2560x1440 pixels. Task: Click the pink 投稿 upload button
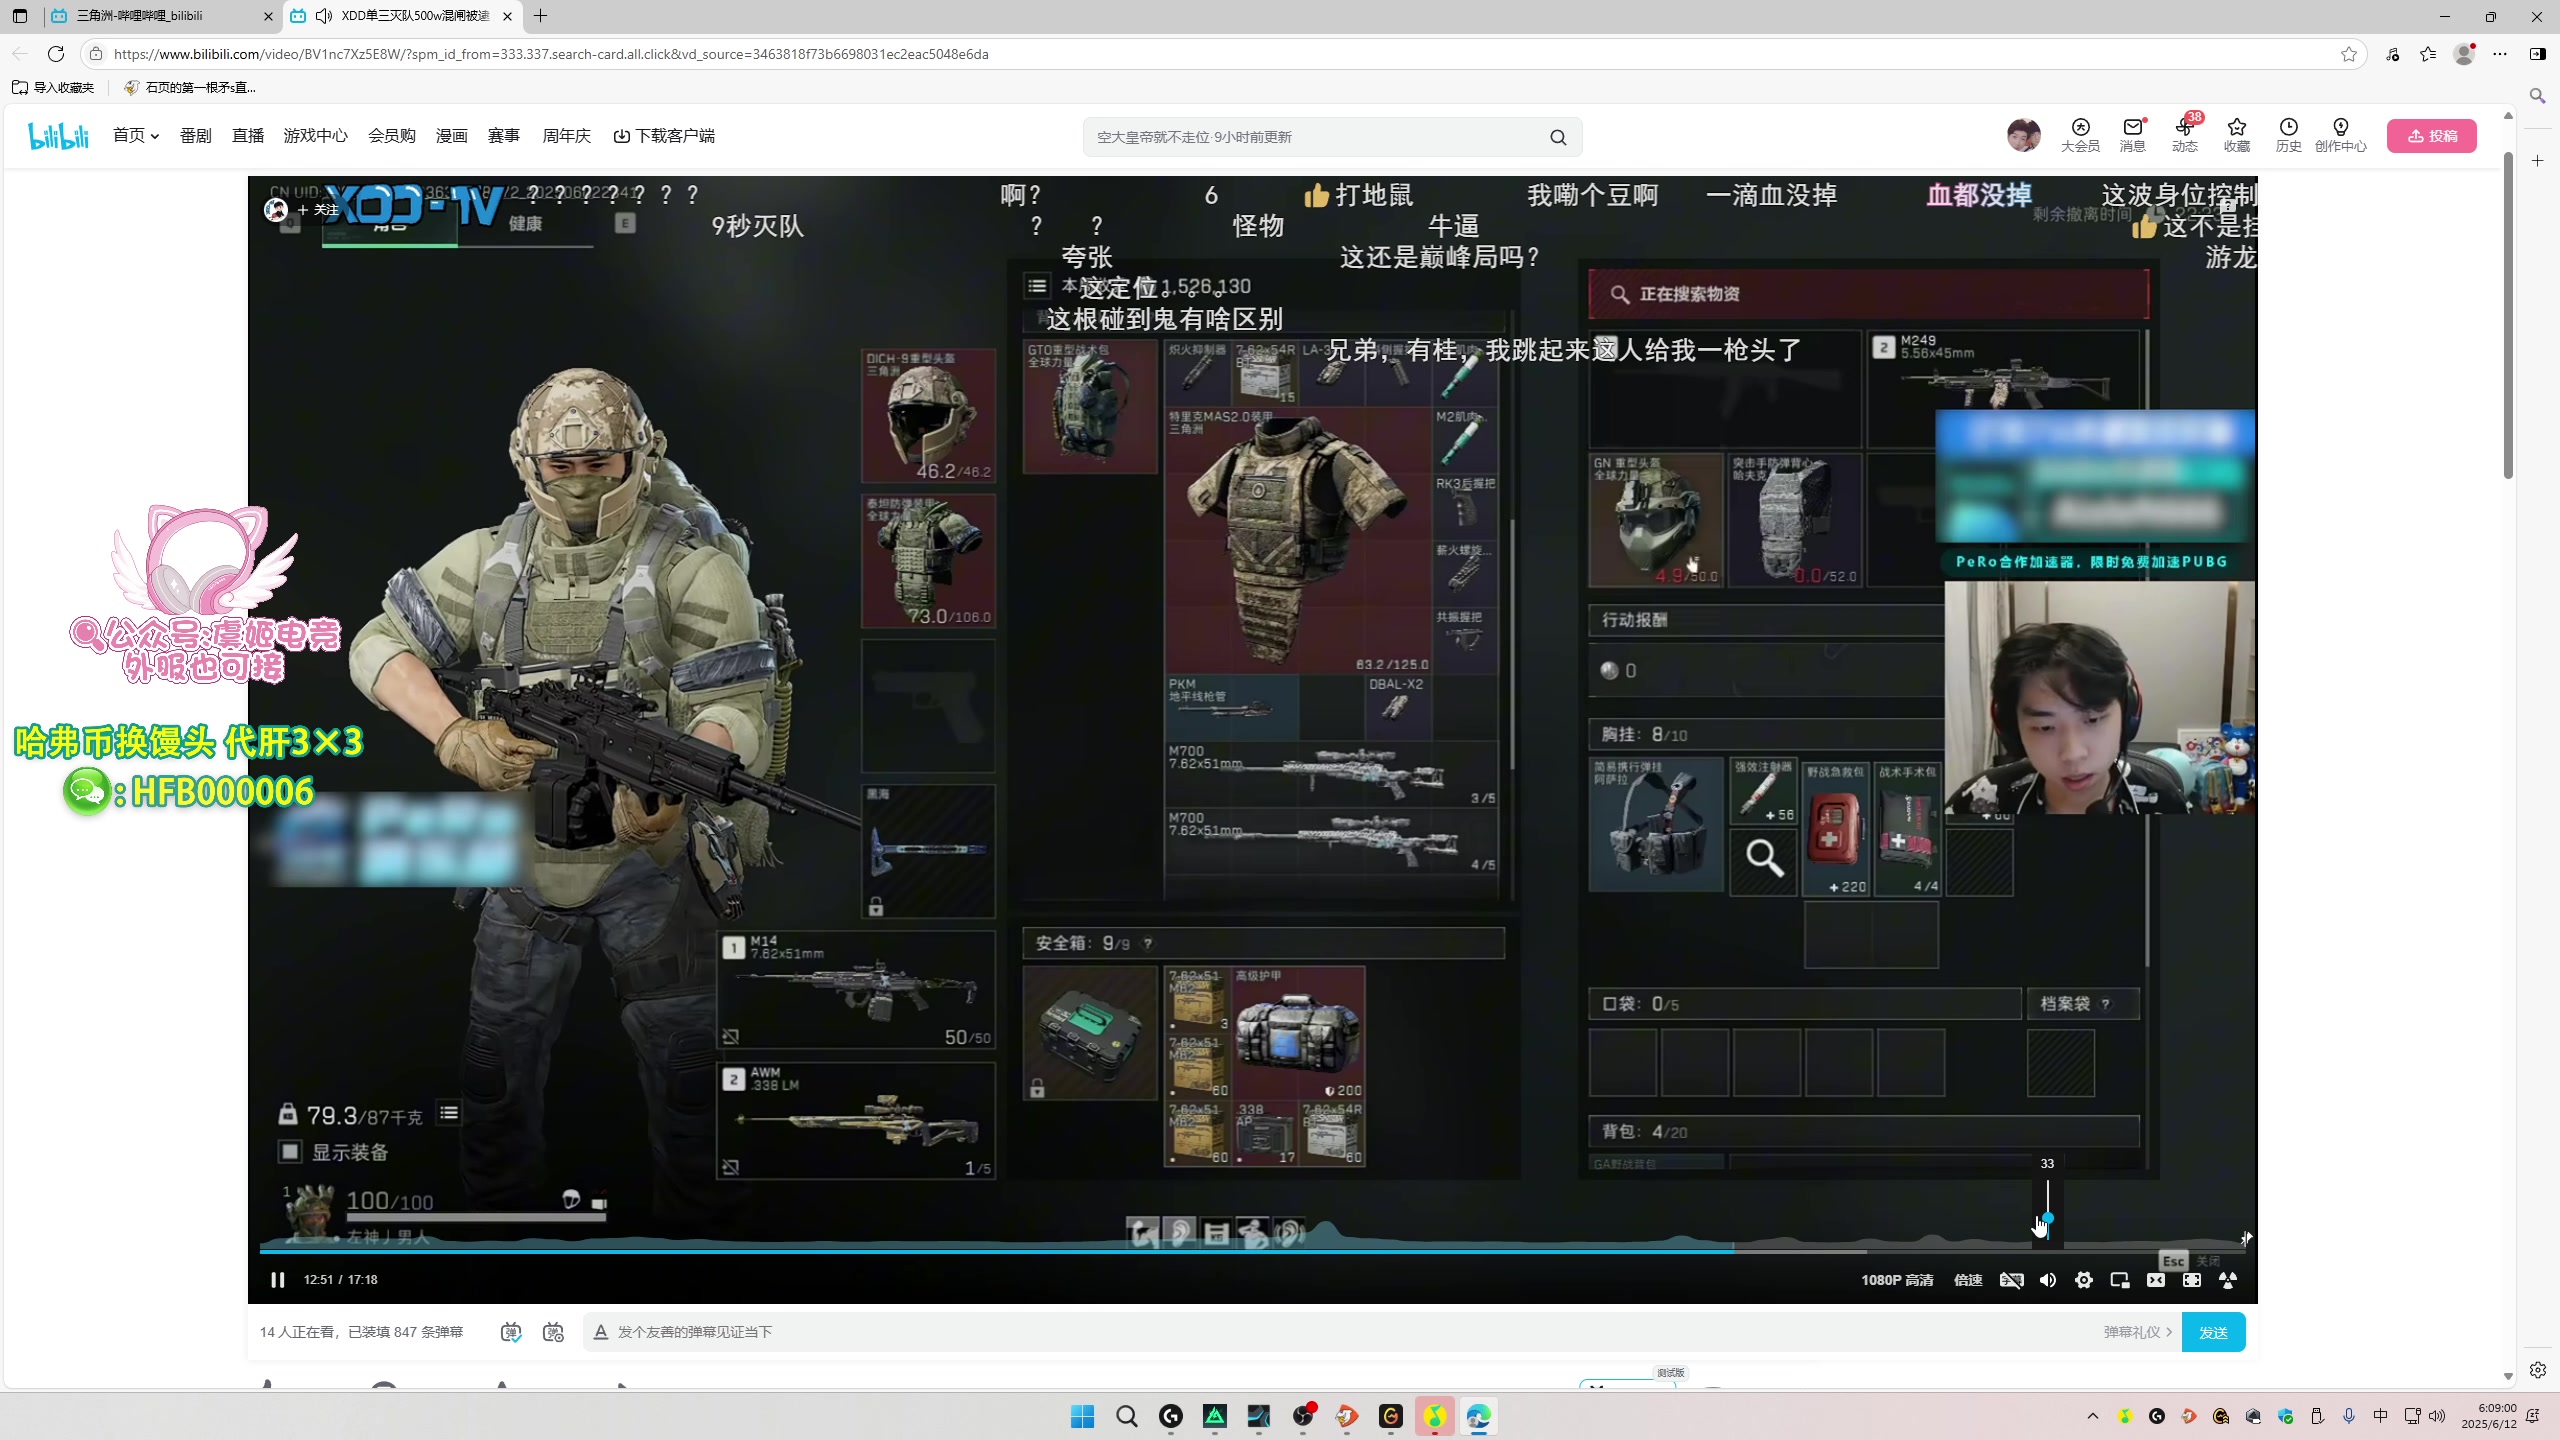2431,136
